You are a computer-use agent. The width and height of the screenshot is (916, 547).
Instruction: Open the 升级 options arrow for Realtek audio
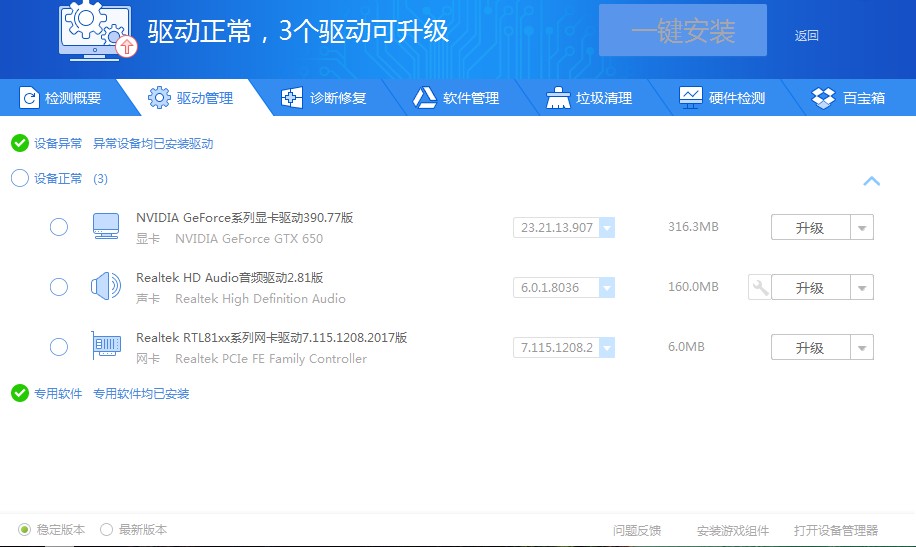click(862, 288)
